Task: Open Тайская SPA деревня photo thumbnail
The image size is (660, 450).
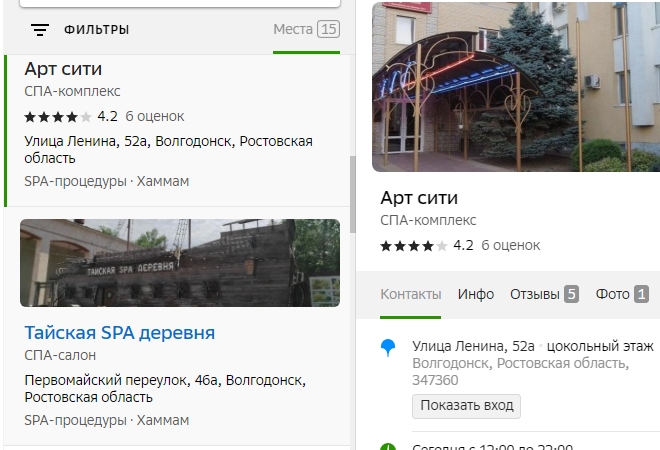Action: [180, 263]
